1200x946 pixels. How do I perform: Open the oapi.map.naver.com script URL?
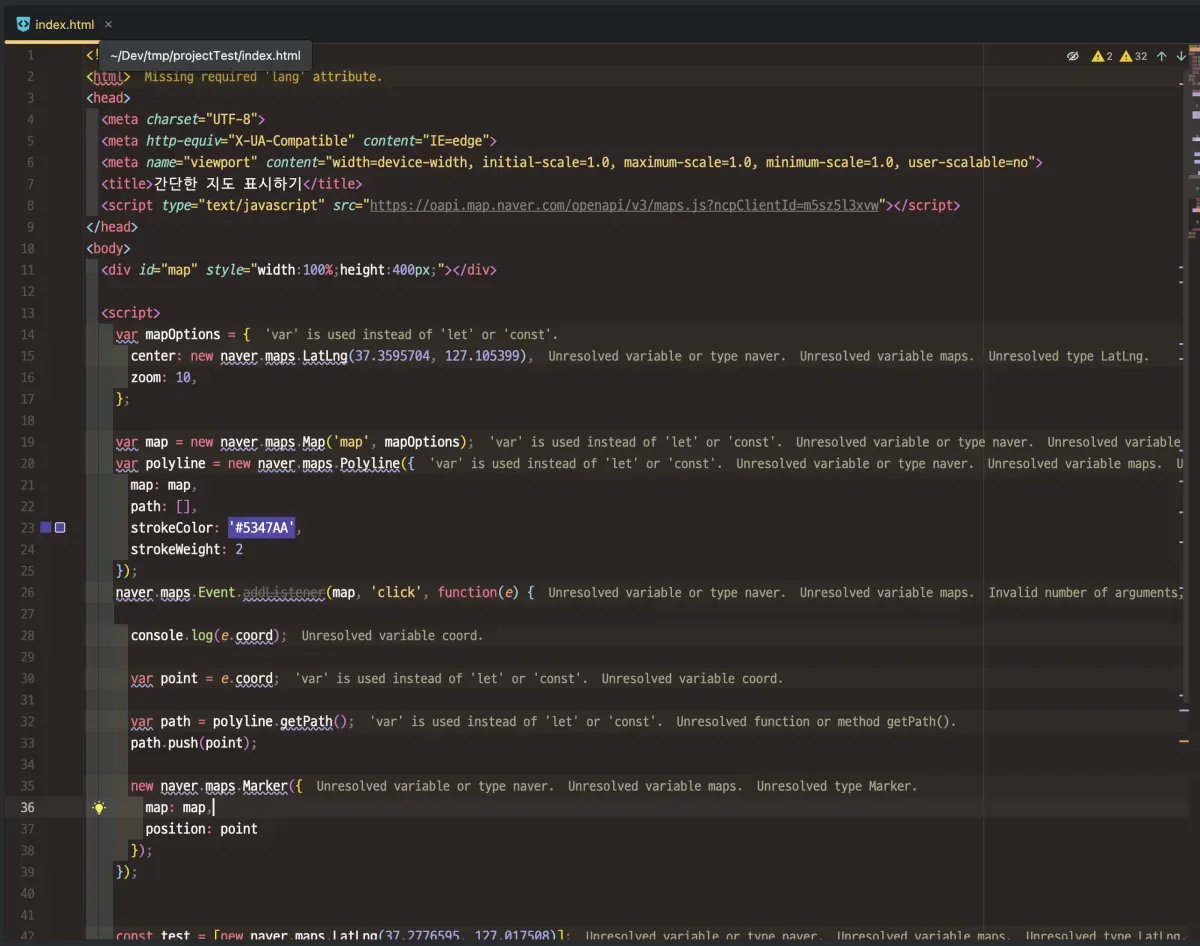(x=624, y=205)
